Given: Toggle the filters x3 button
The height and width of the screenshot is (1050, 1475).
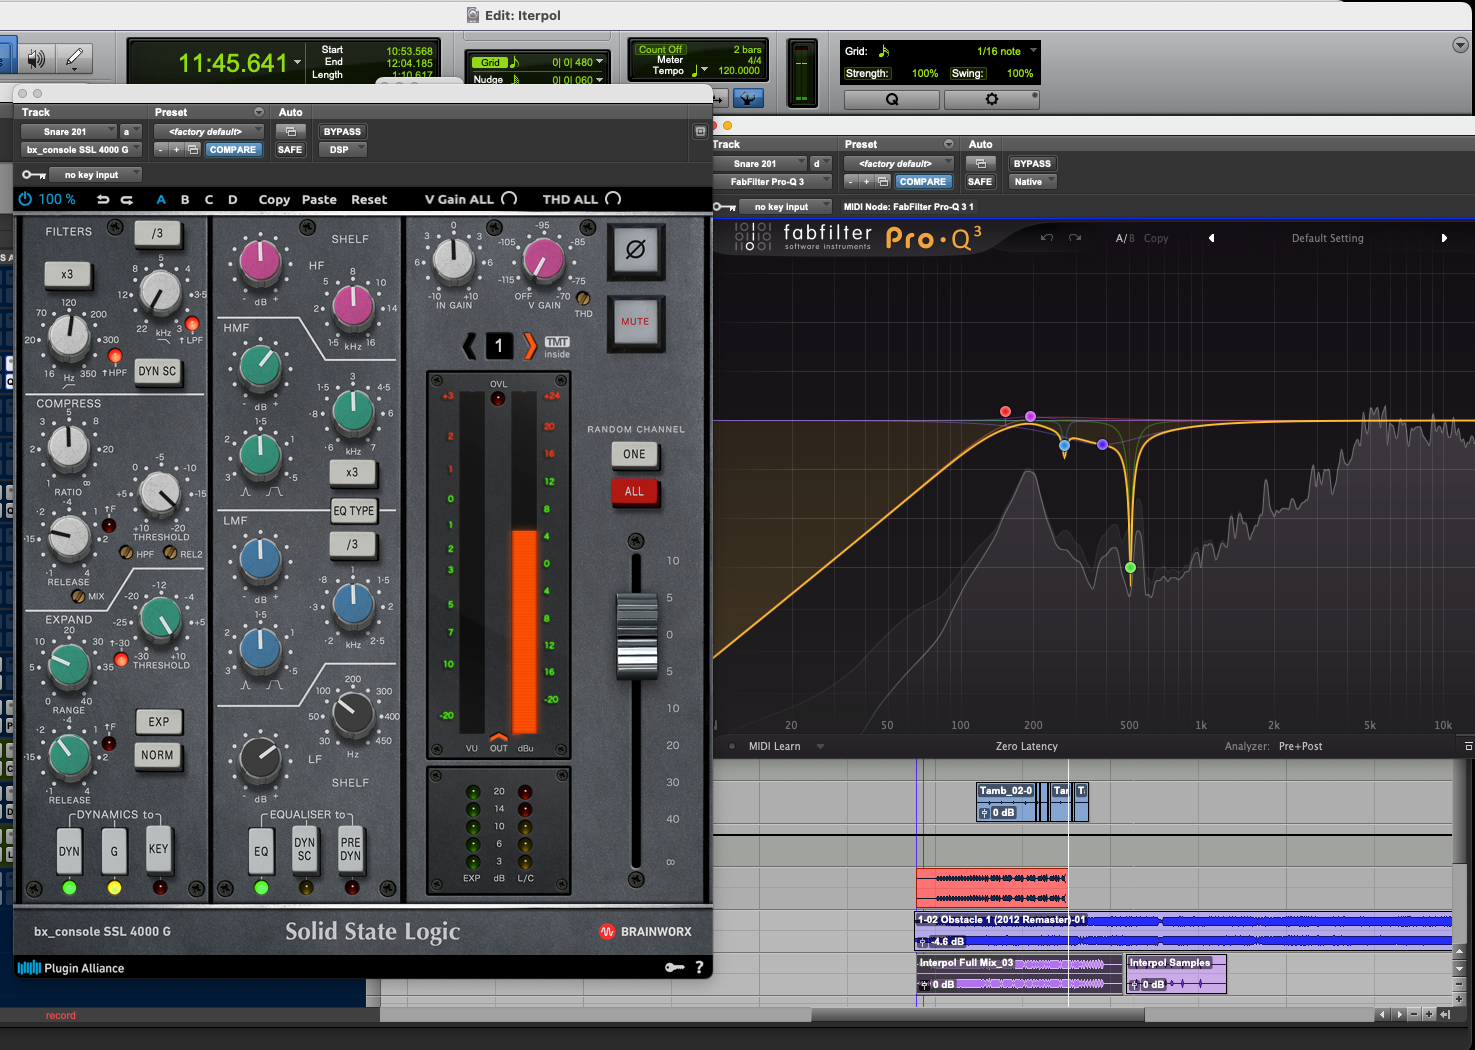Looking at the screenshot, I should pos(67,274).
